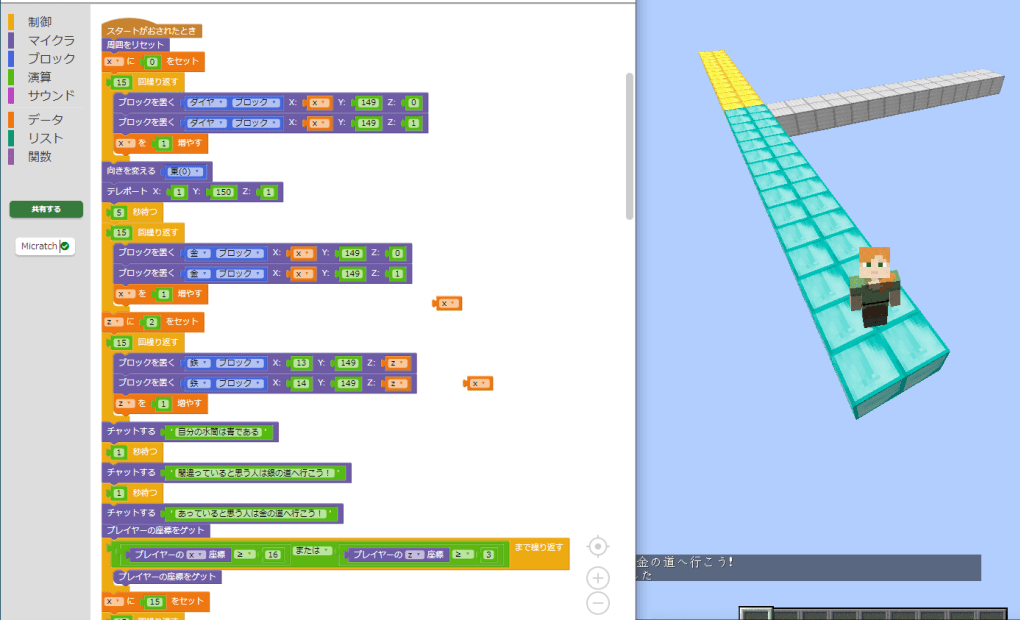Open the 演算 block category
Viewport: 1020px width, 620px height.
40,77
